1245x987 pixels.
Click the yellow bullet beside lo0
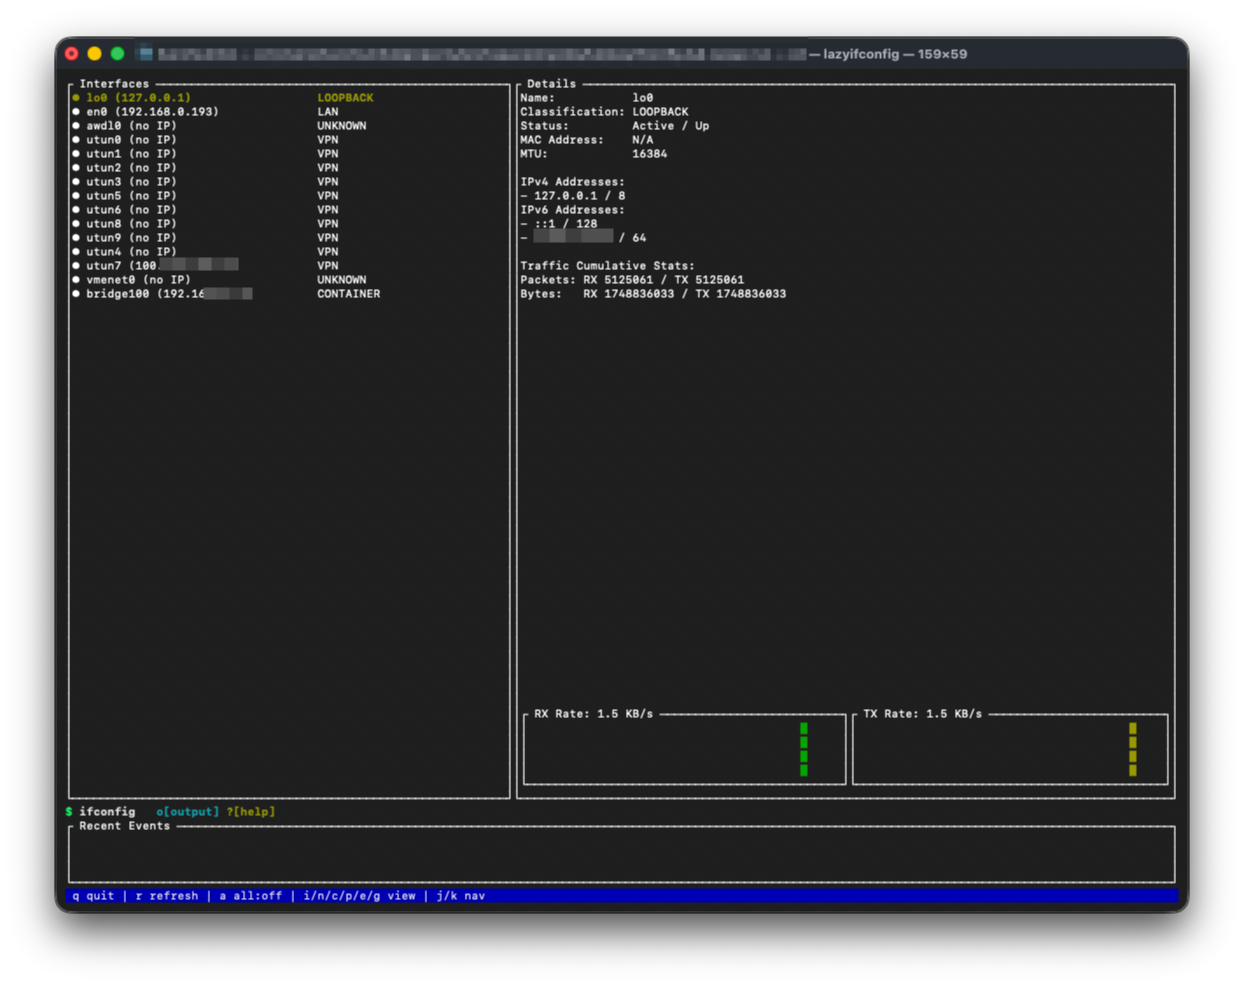point(76,98)
